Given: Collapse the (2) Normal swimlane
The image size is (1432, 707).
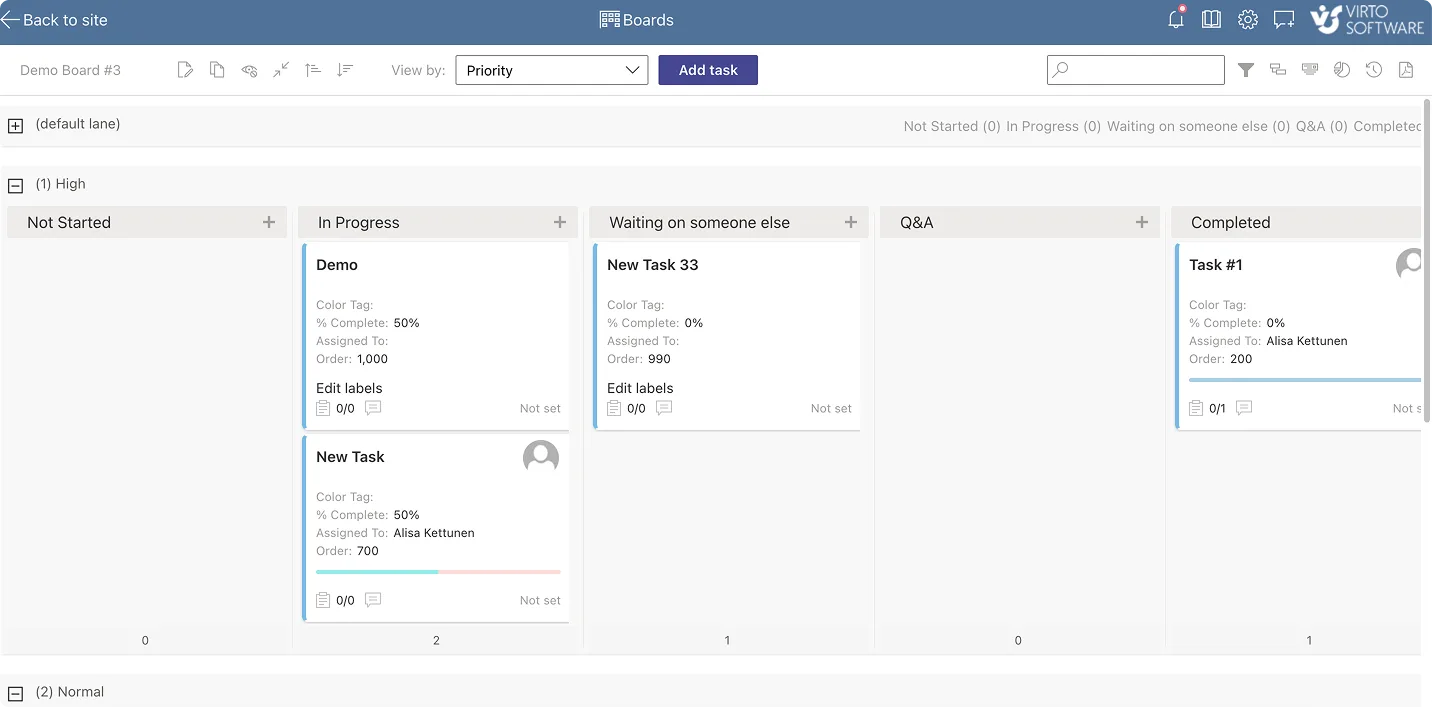Looking at the screenshot, I should click(16, 693).
